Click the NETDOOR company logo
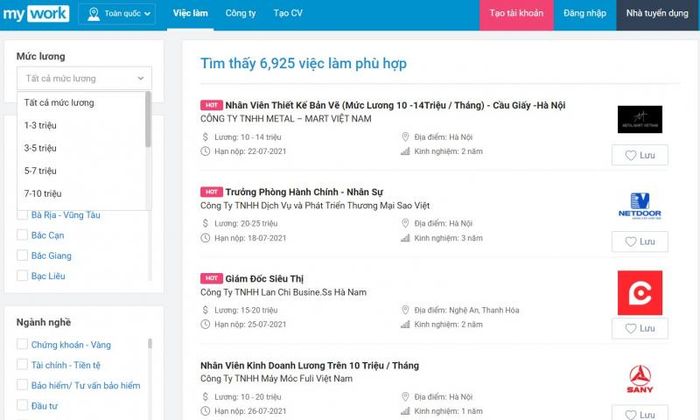Screen dimensions: 700x420 click(x=639, y=205)
